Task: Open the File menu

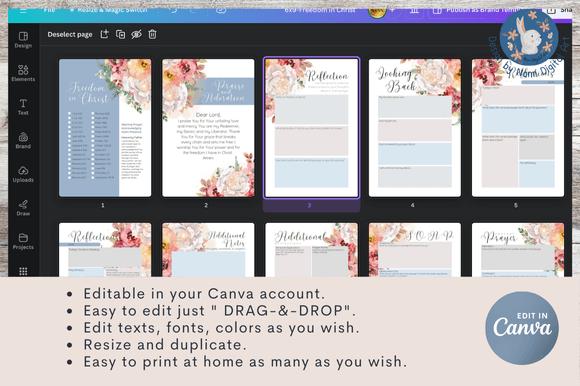Action: coord(49,10)
